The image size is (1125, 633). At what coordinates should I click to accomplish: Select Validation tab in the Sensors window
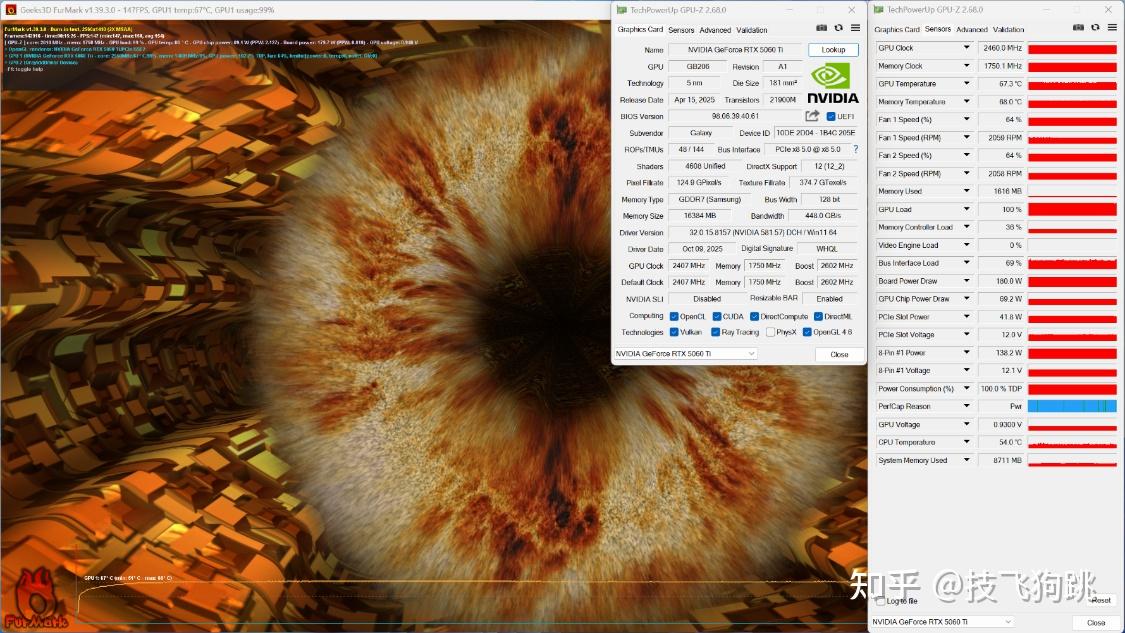click(x=1008, y=29)
